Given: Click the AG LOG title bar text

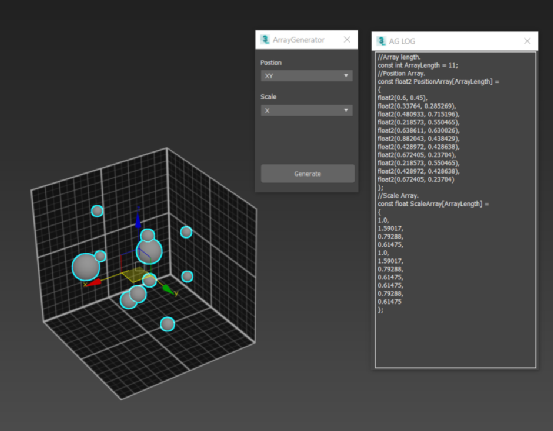Looking at the screenshot, I should [x=402, y=41].
